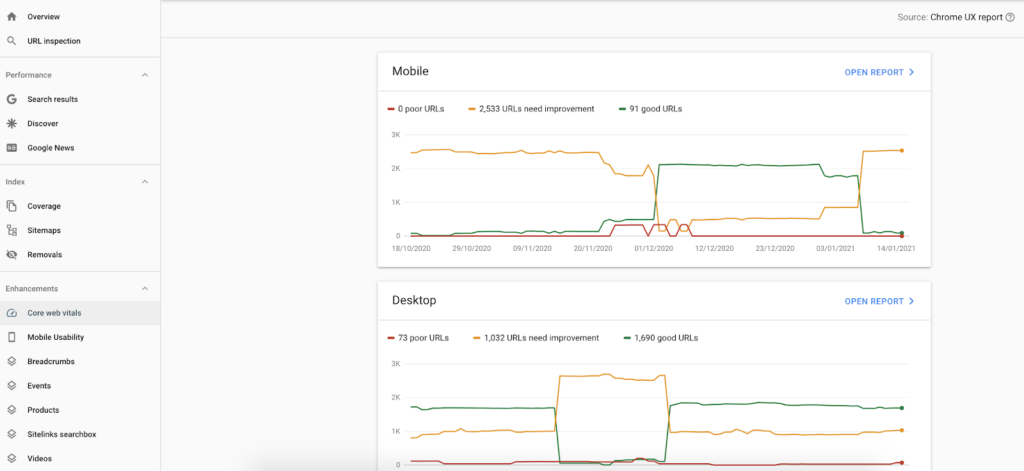Click the Videos layers icon

[x=11, y=459]
